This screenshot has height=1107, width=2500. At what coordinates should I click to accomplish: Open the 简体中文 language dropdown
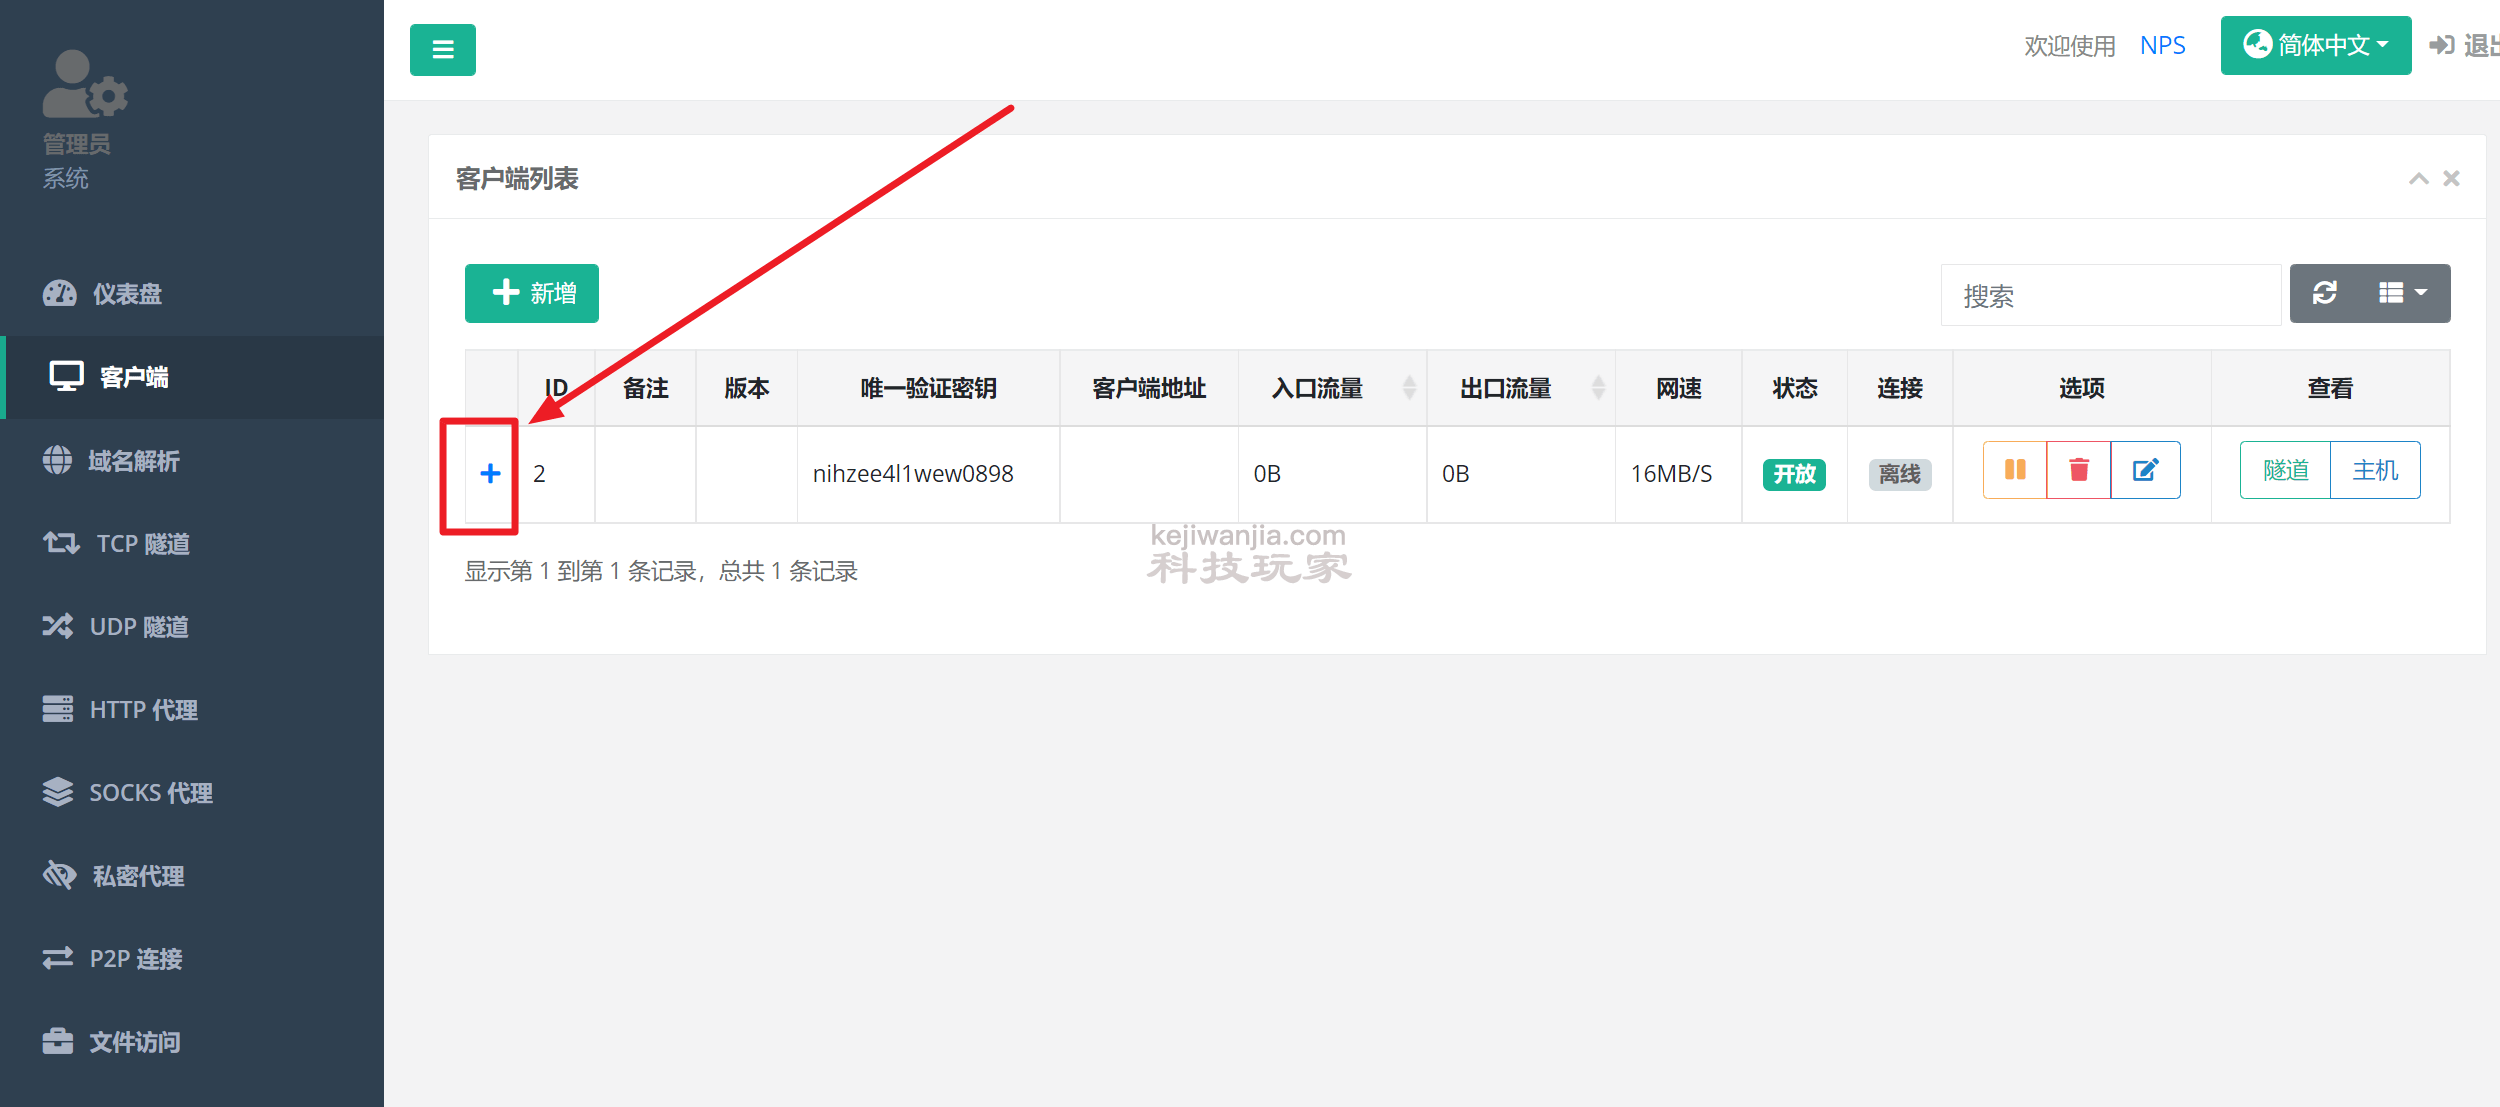pyautogui.click(x=2315, y=45)
